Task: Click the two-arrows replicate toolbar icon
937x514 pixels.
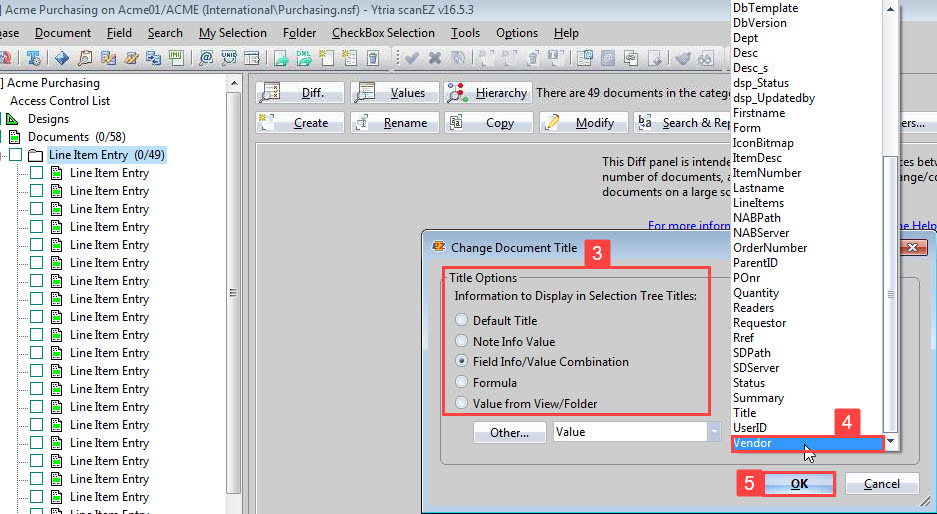Action: coord(154,57)
